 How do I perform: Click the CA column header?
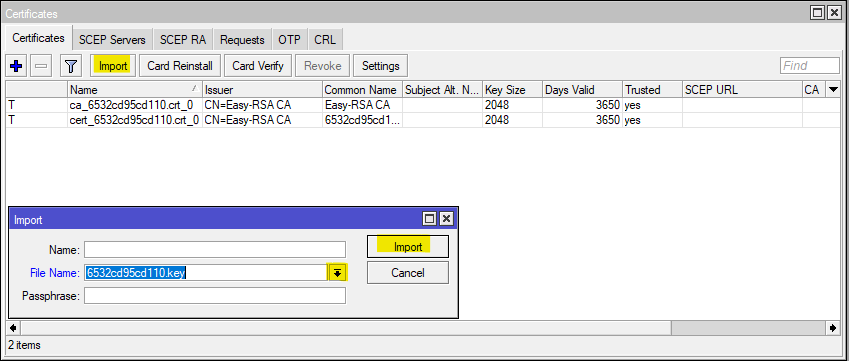click(814, 89)
